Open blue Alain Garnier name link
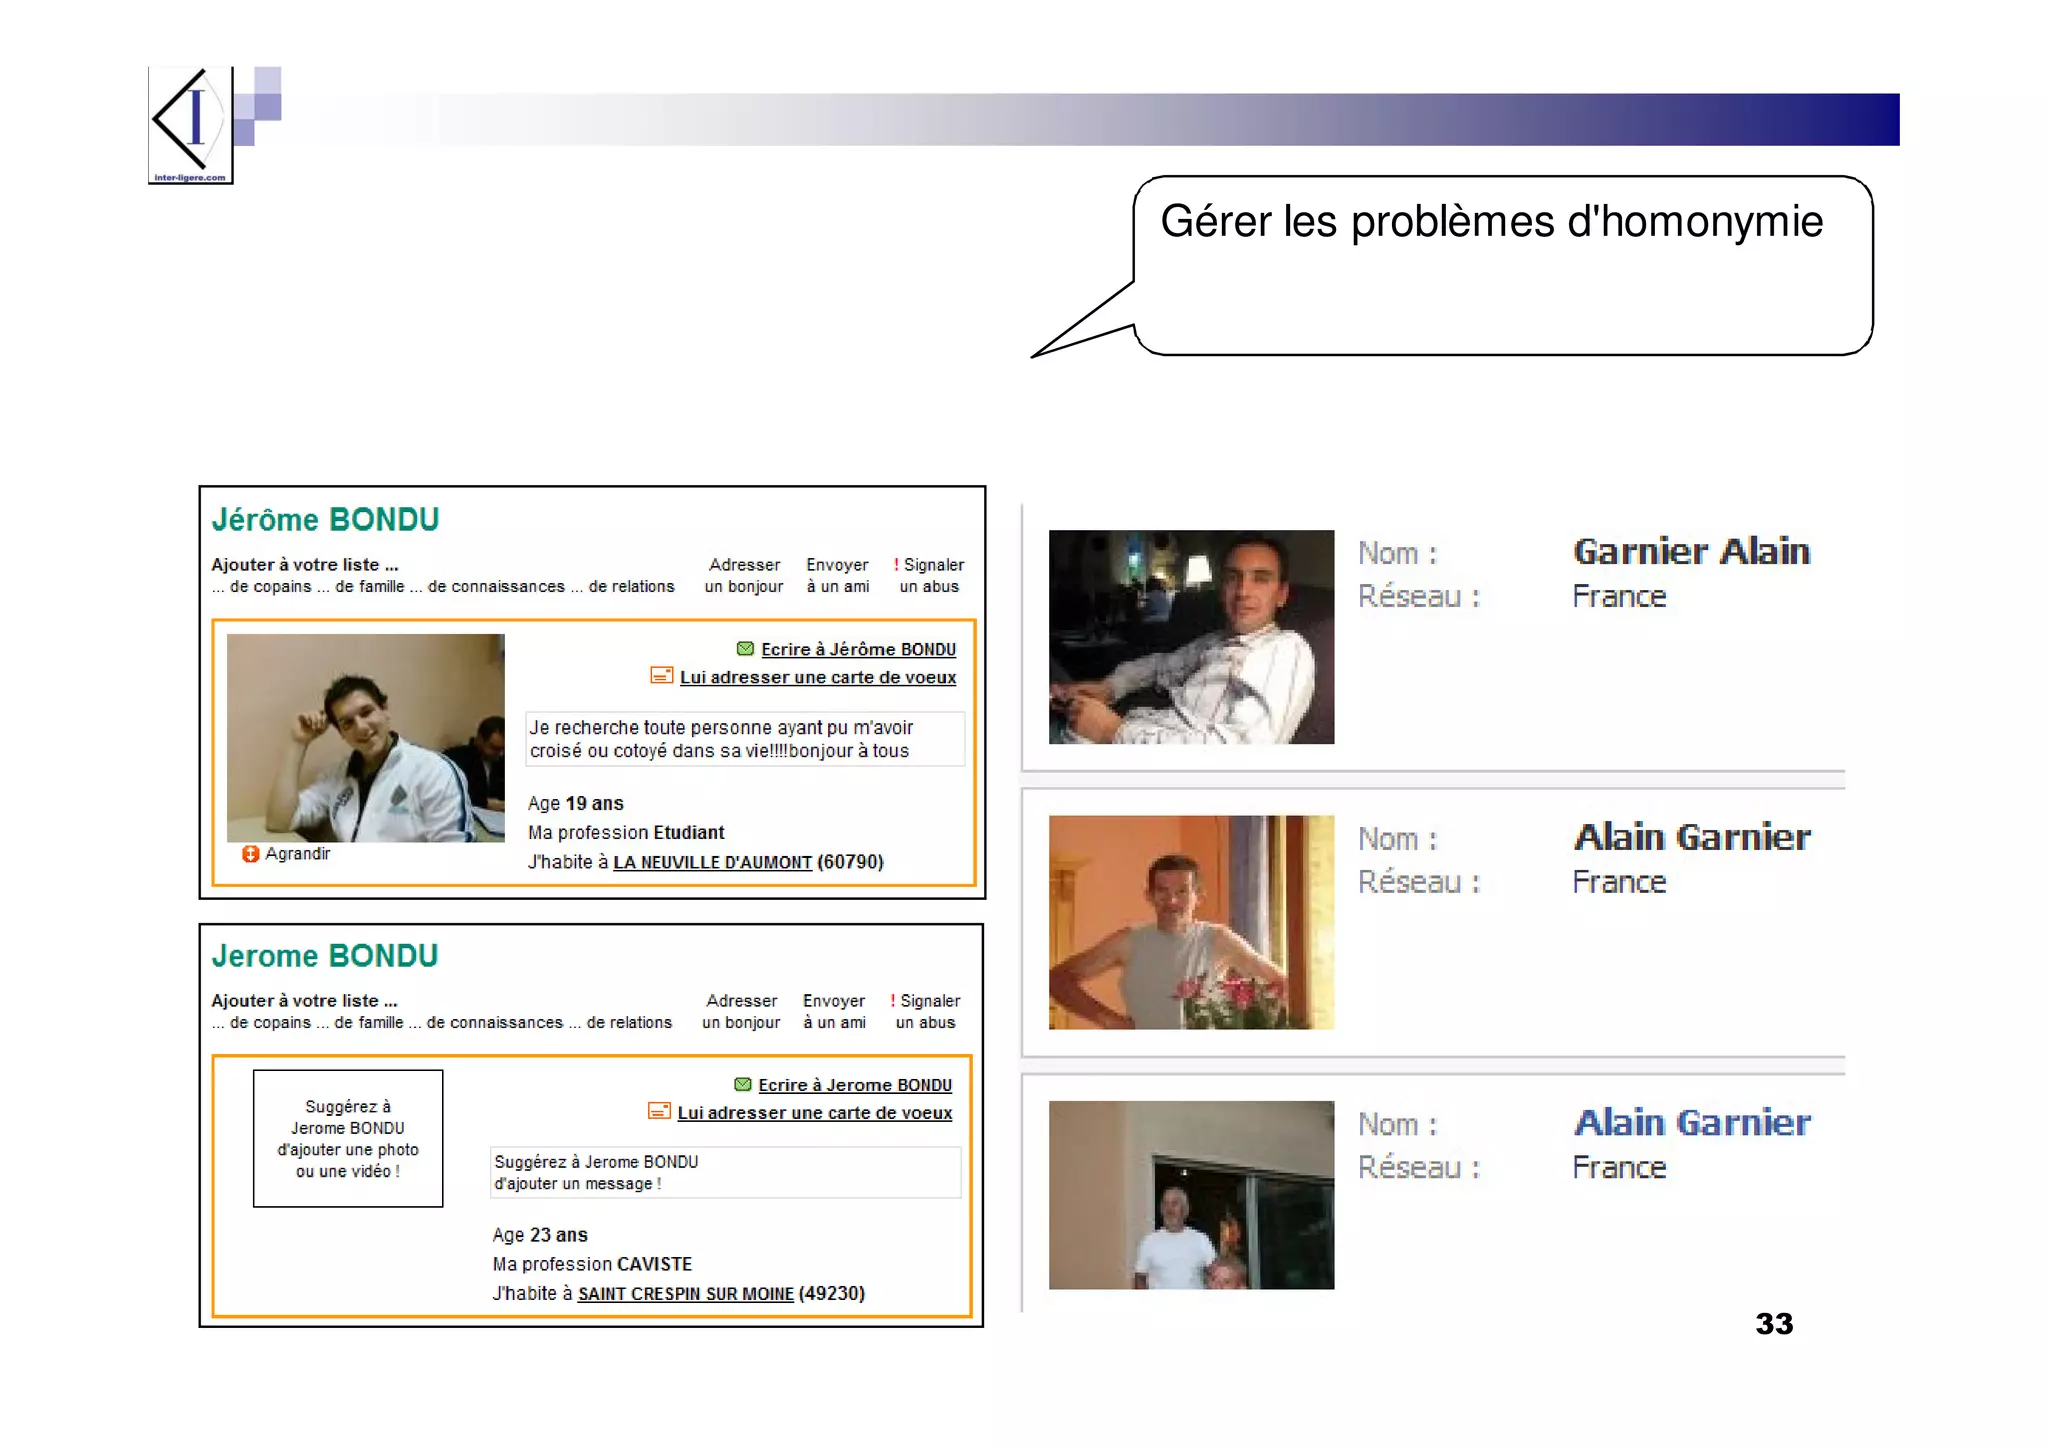 coord(1692,1122)
